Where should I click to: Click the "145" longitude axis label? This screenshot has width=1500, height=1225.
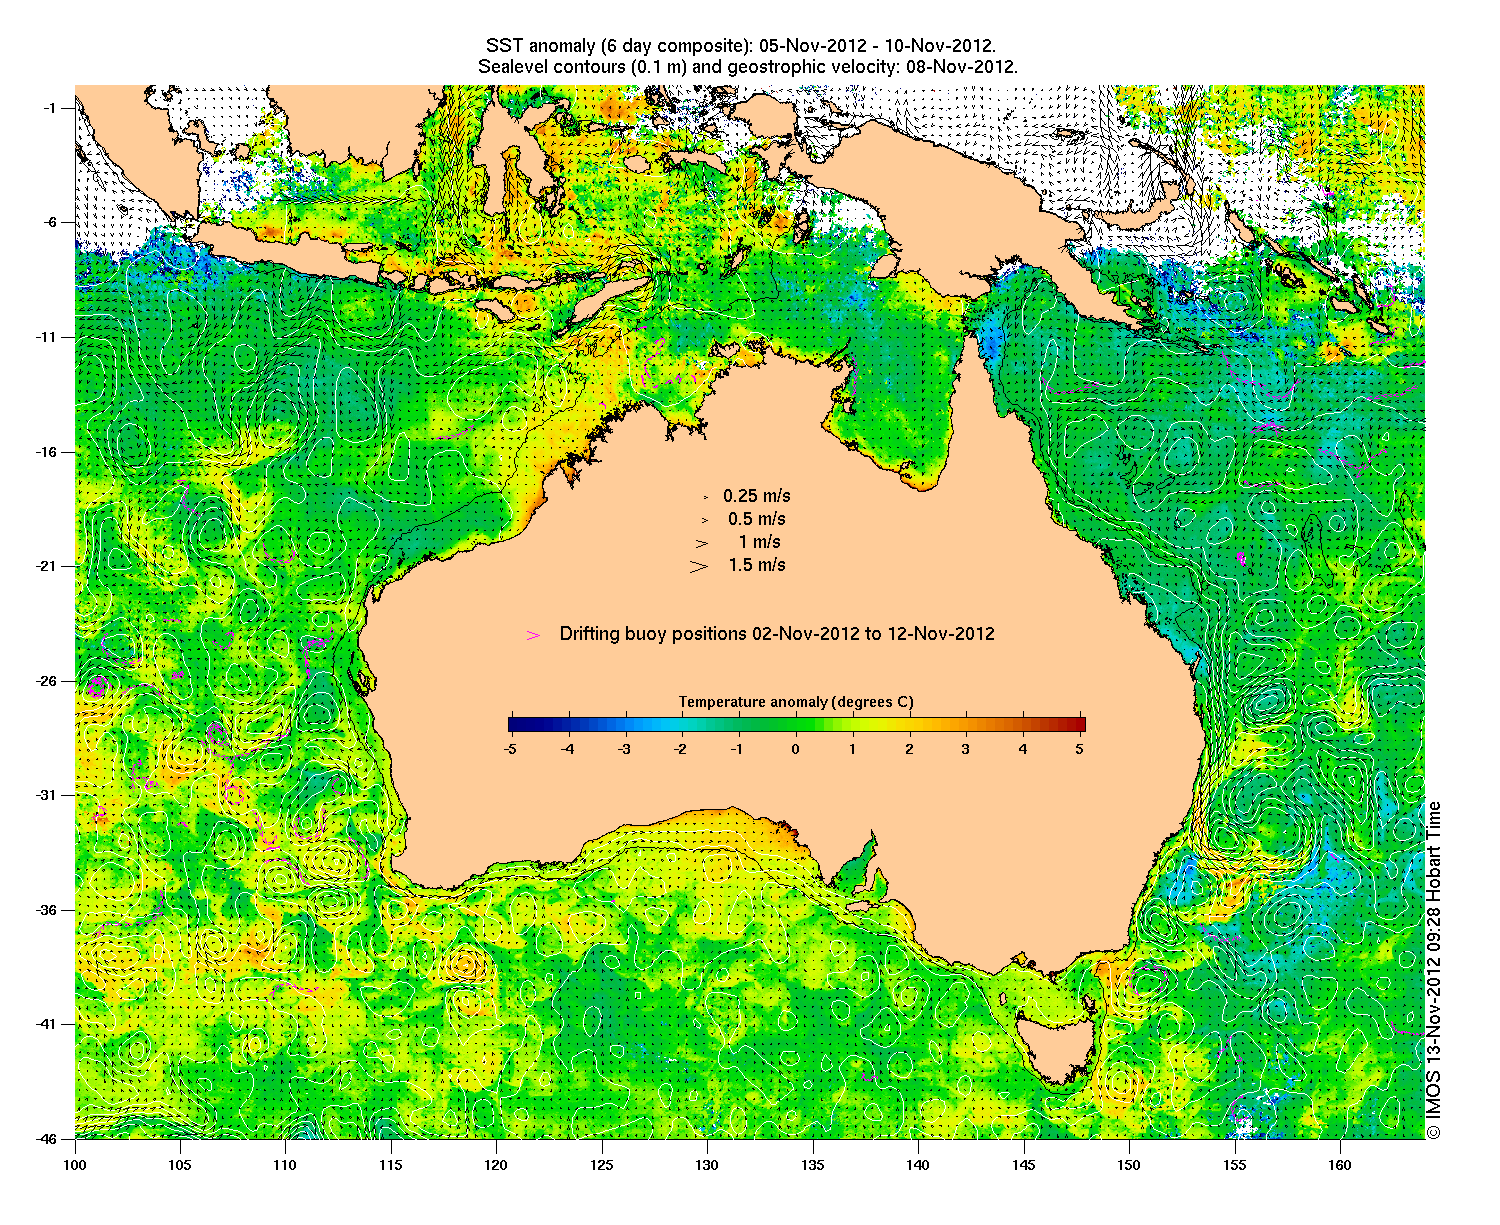pos(1024,1165)
